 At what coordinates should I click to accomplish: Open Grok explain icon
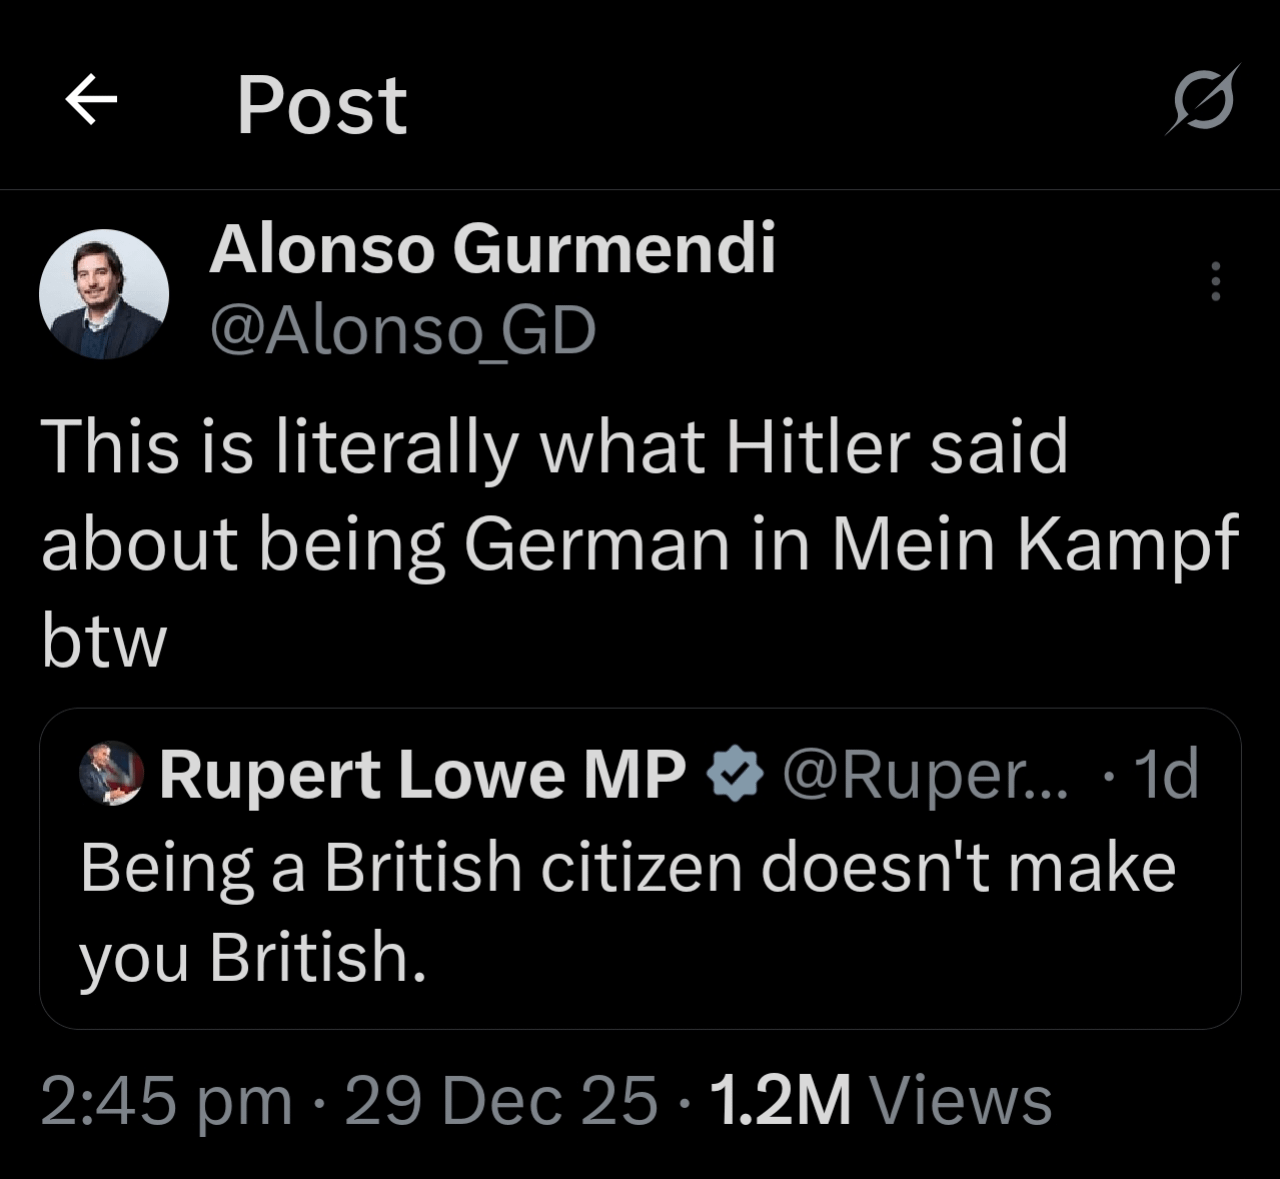point(1202,100)
